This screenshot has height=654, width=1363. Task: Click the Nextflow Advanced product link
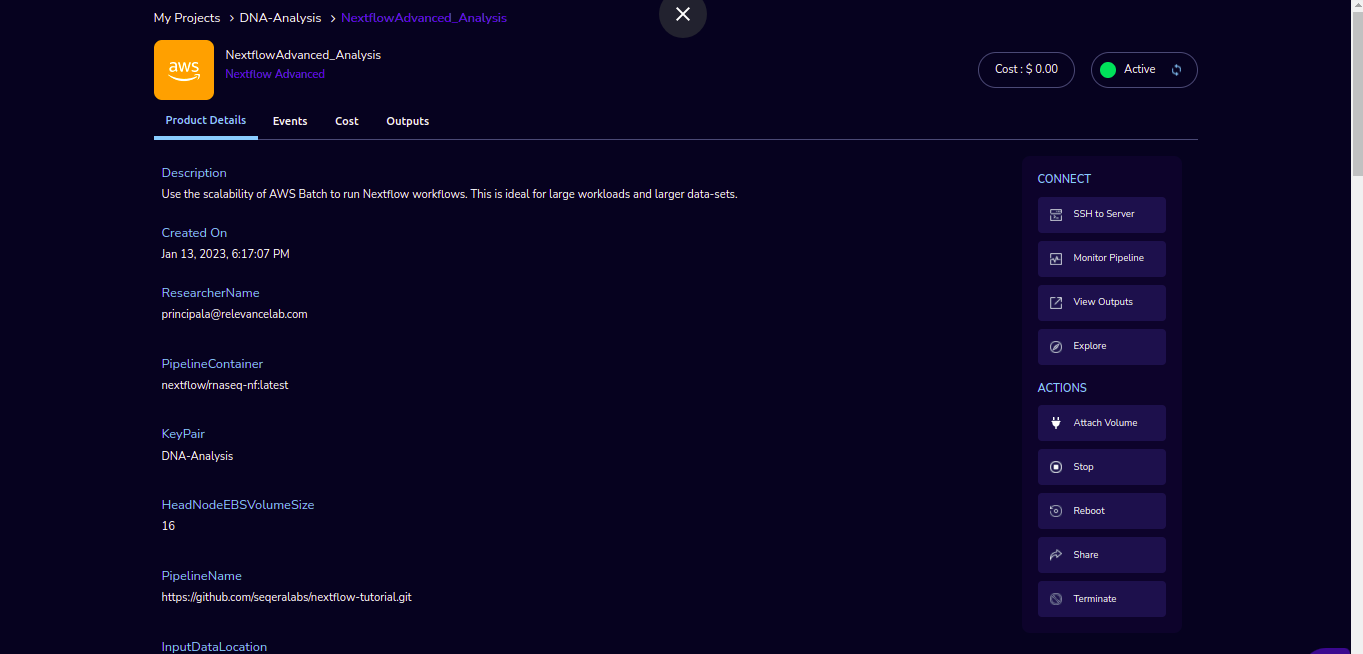point(275,74)
